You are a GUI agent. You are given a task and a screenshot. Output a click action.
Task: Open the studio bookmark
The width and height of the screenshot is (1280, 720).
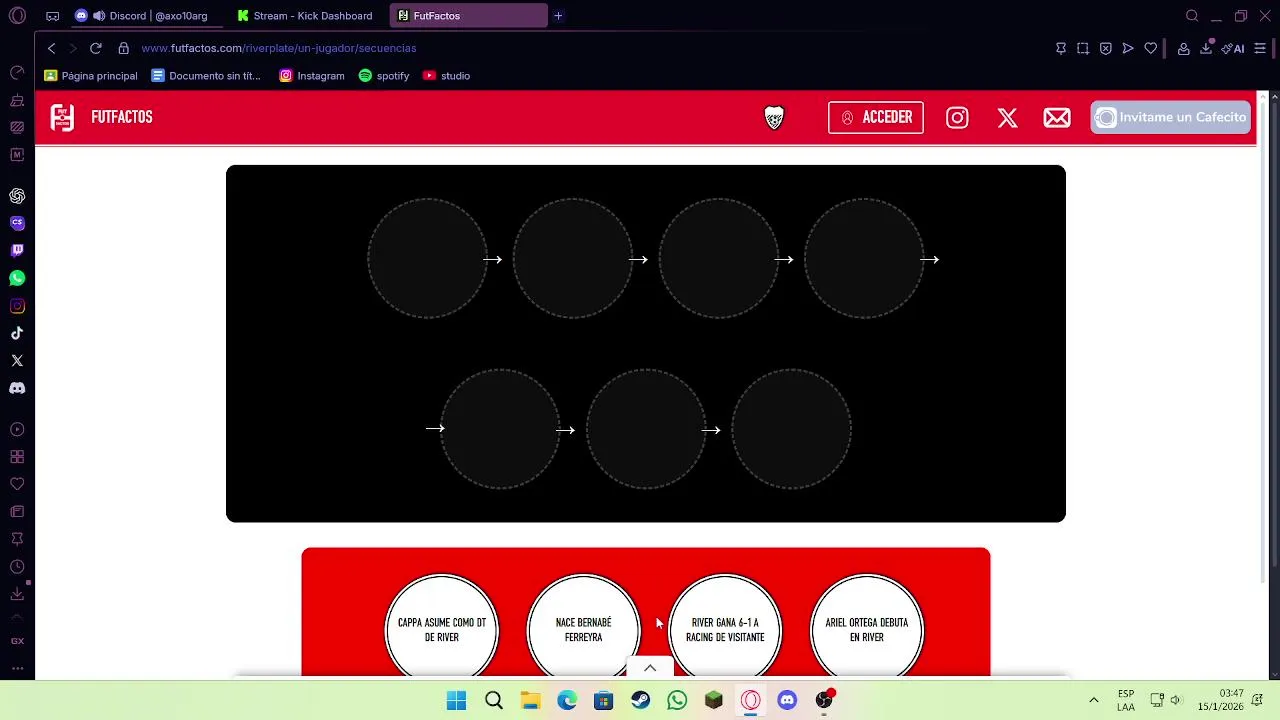(x=446, y=76)
